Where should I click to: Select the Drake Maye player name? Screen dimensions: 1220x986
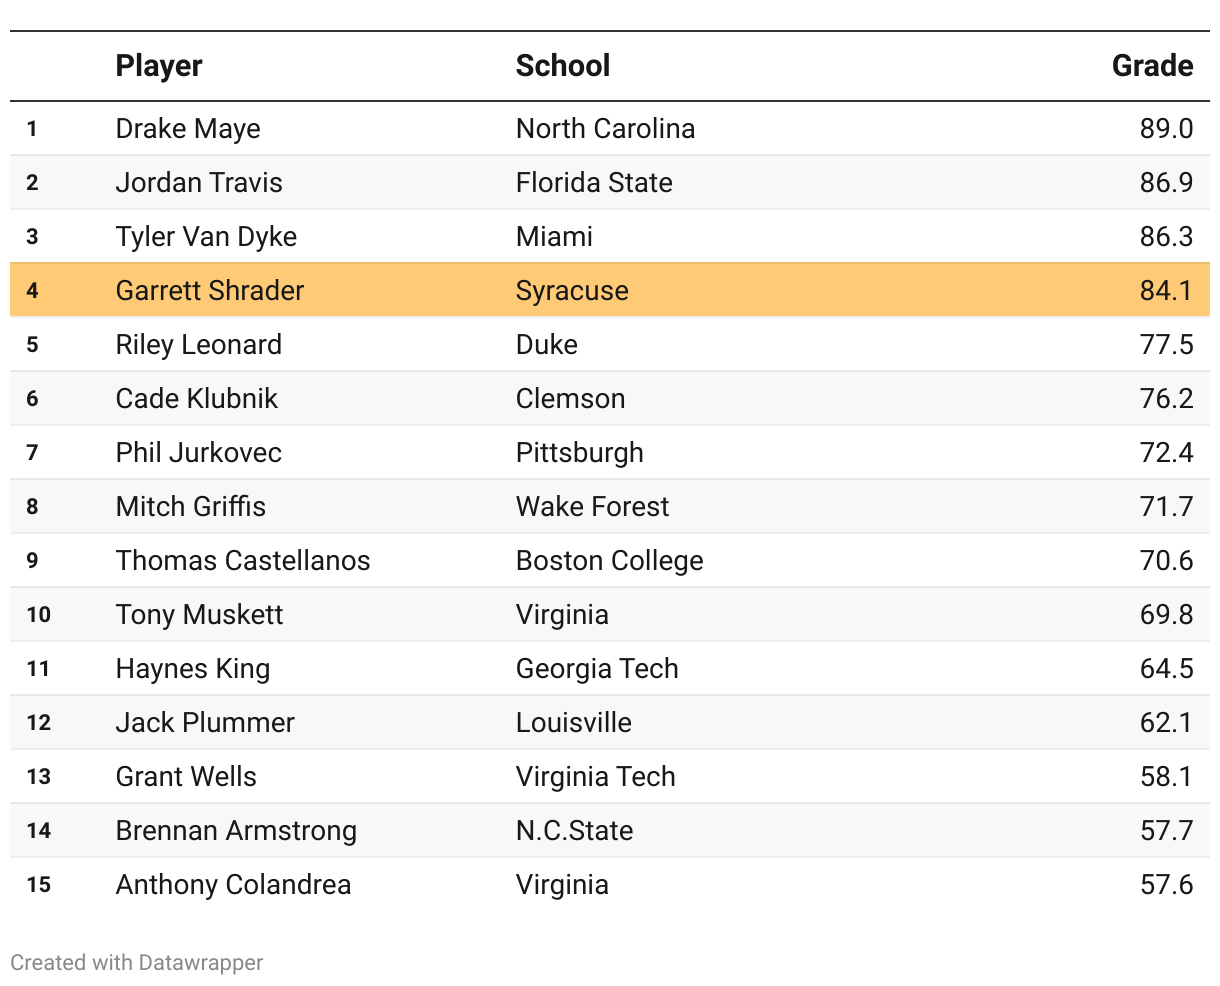coord(188,129)
